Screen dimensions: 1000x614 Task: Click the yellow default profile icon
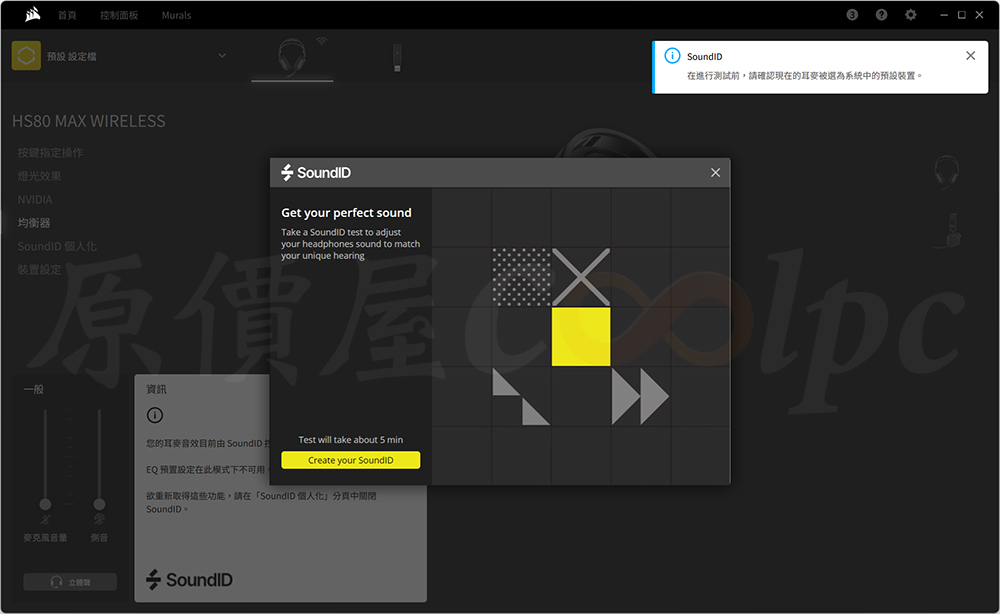pos(26,56)
